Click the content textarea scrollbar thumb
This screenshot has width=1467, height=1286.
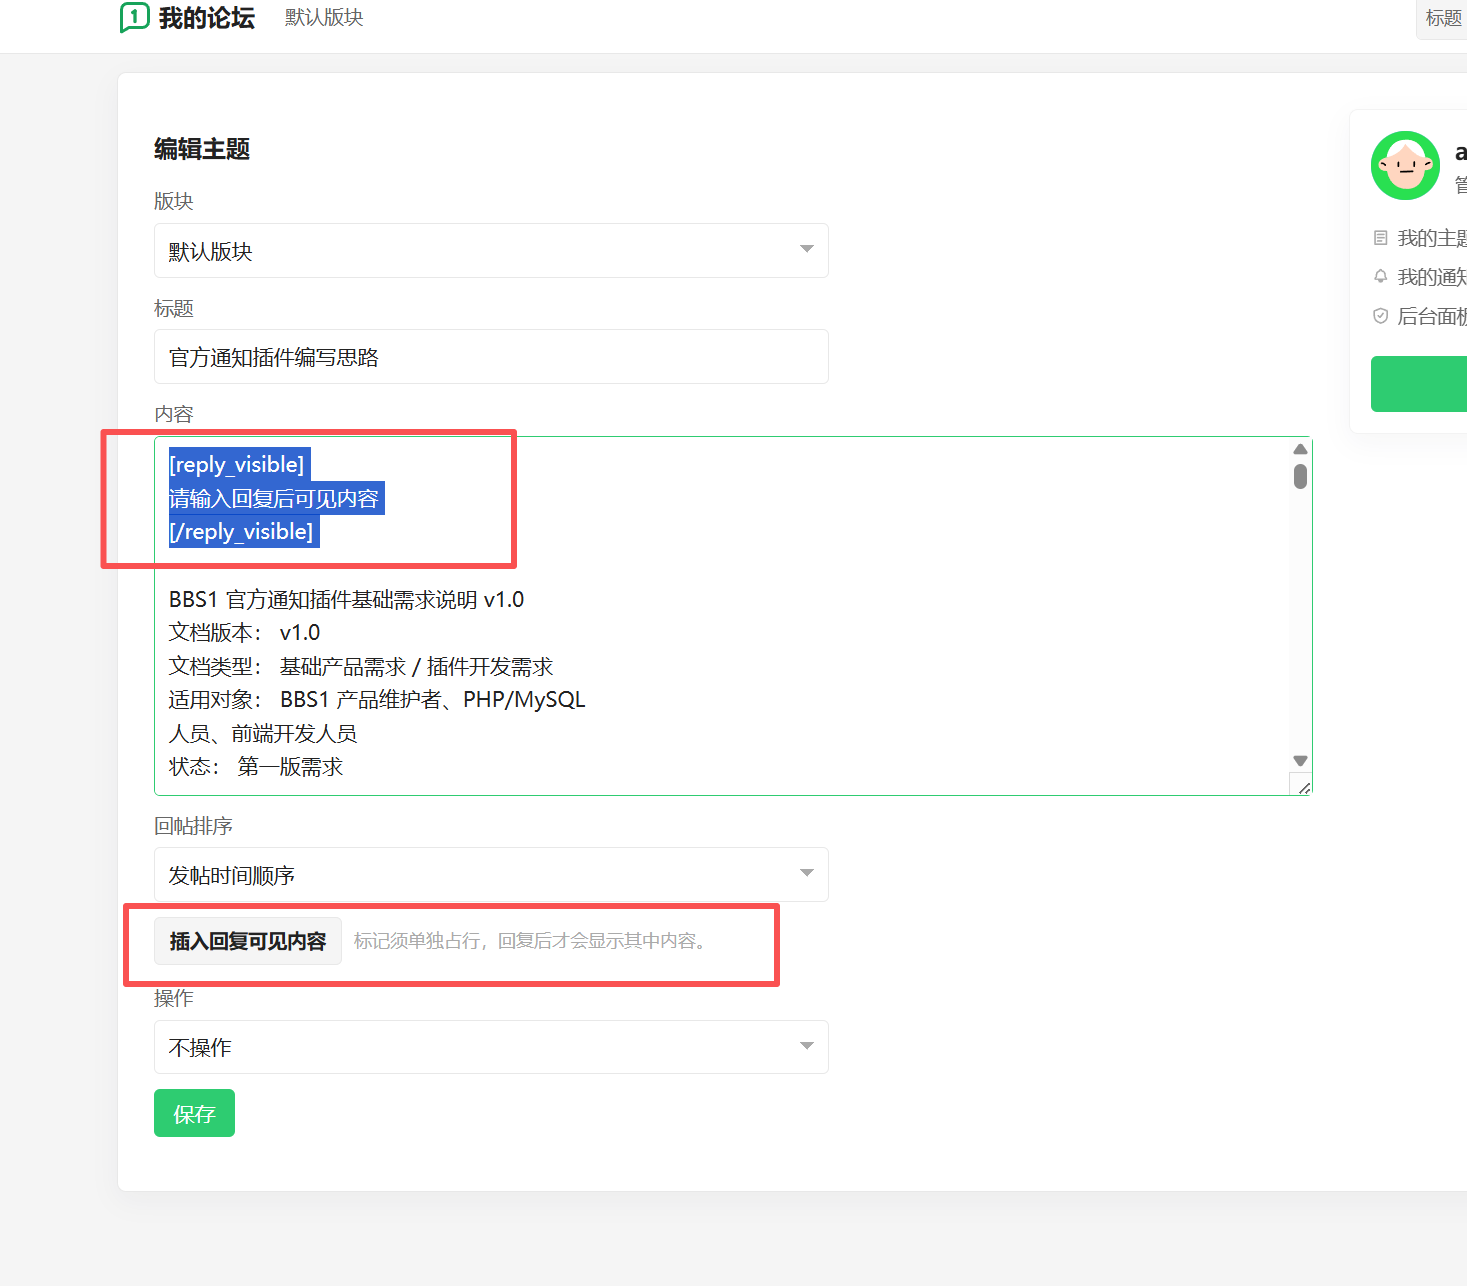click(1300, 476)
